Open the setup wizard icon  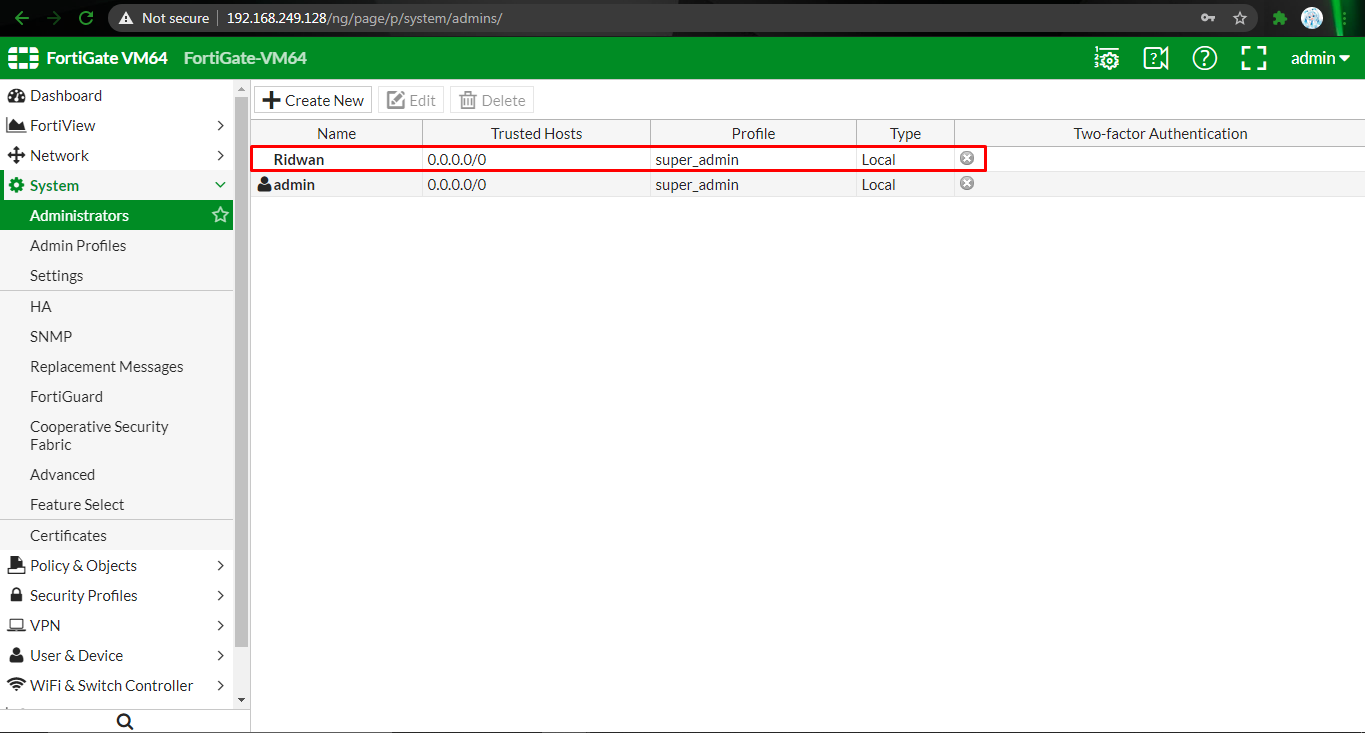coord(1106,58)
